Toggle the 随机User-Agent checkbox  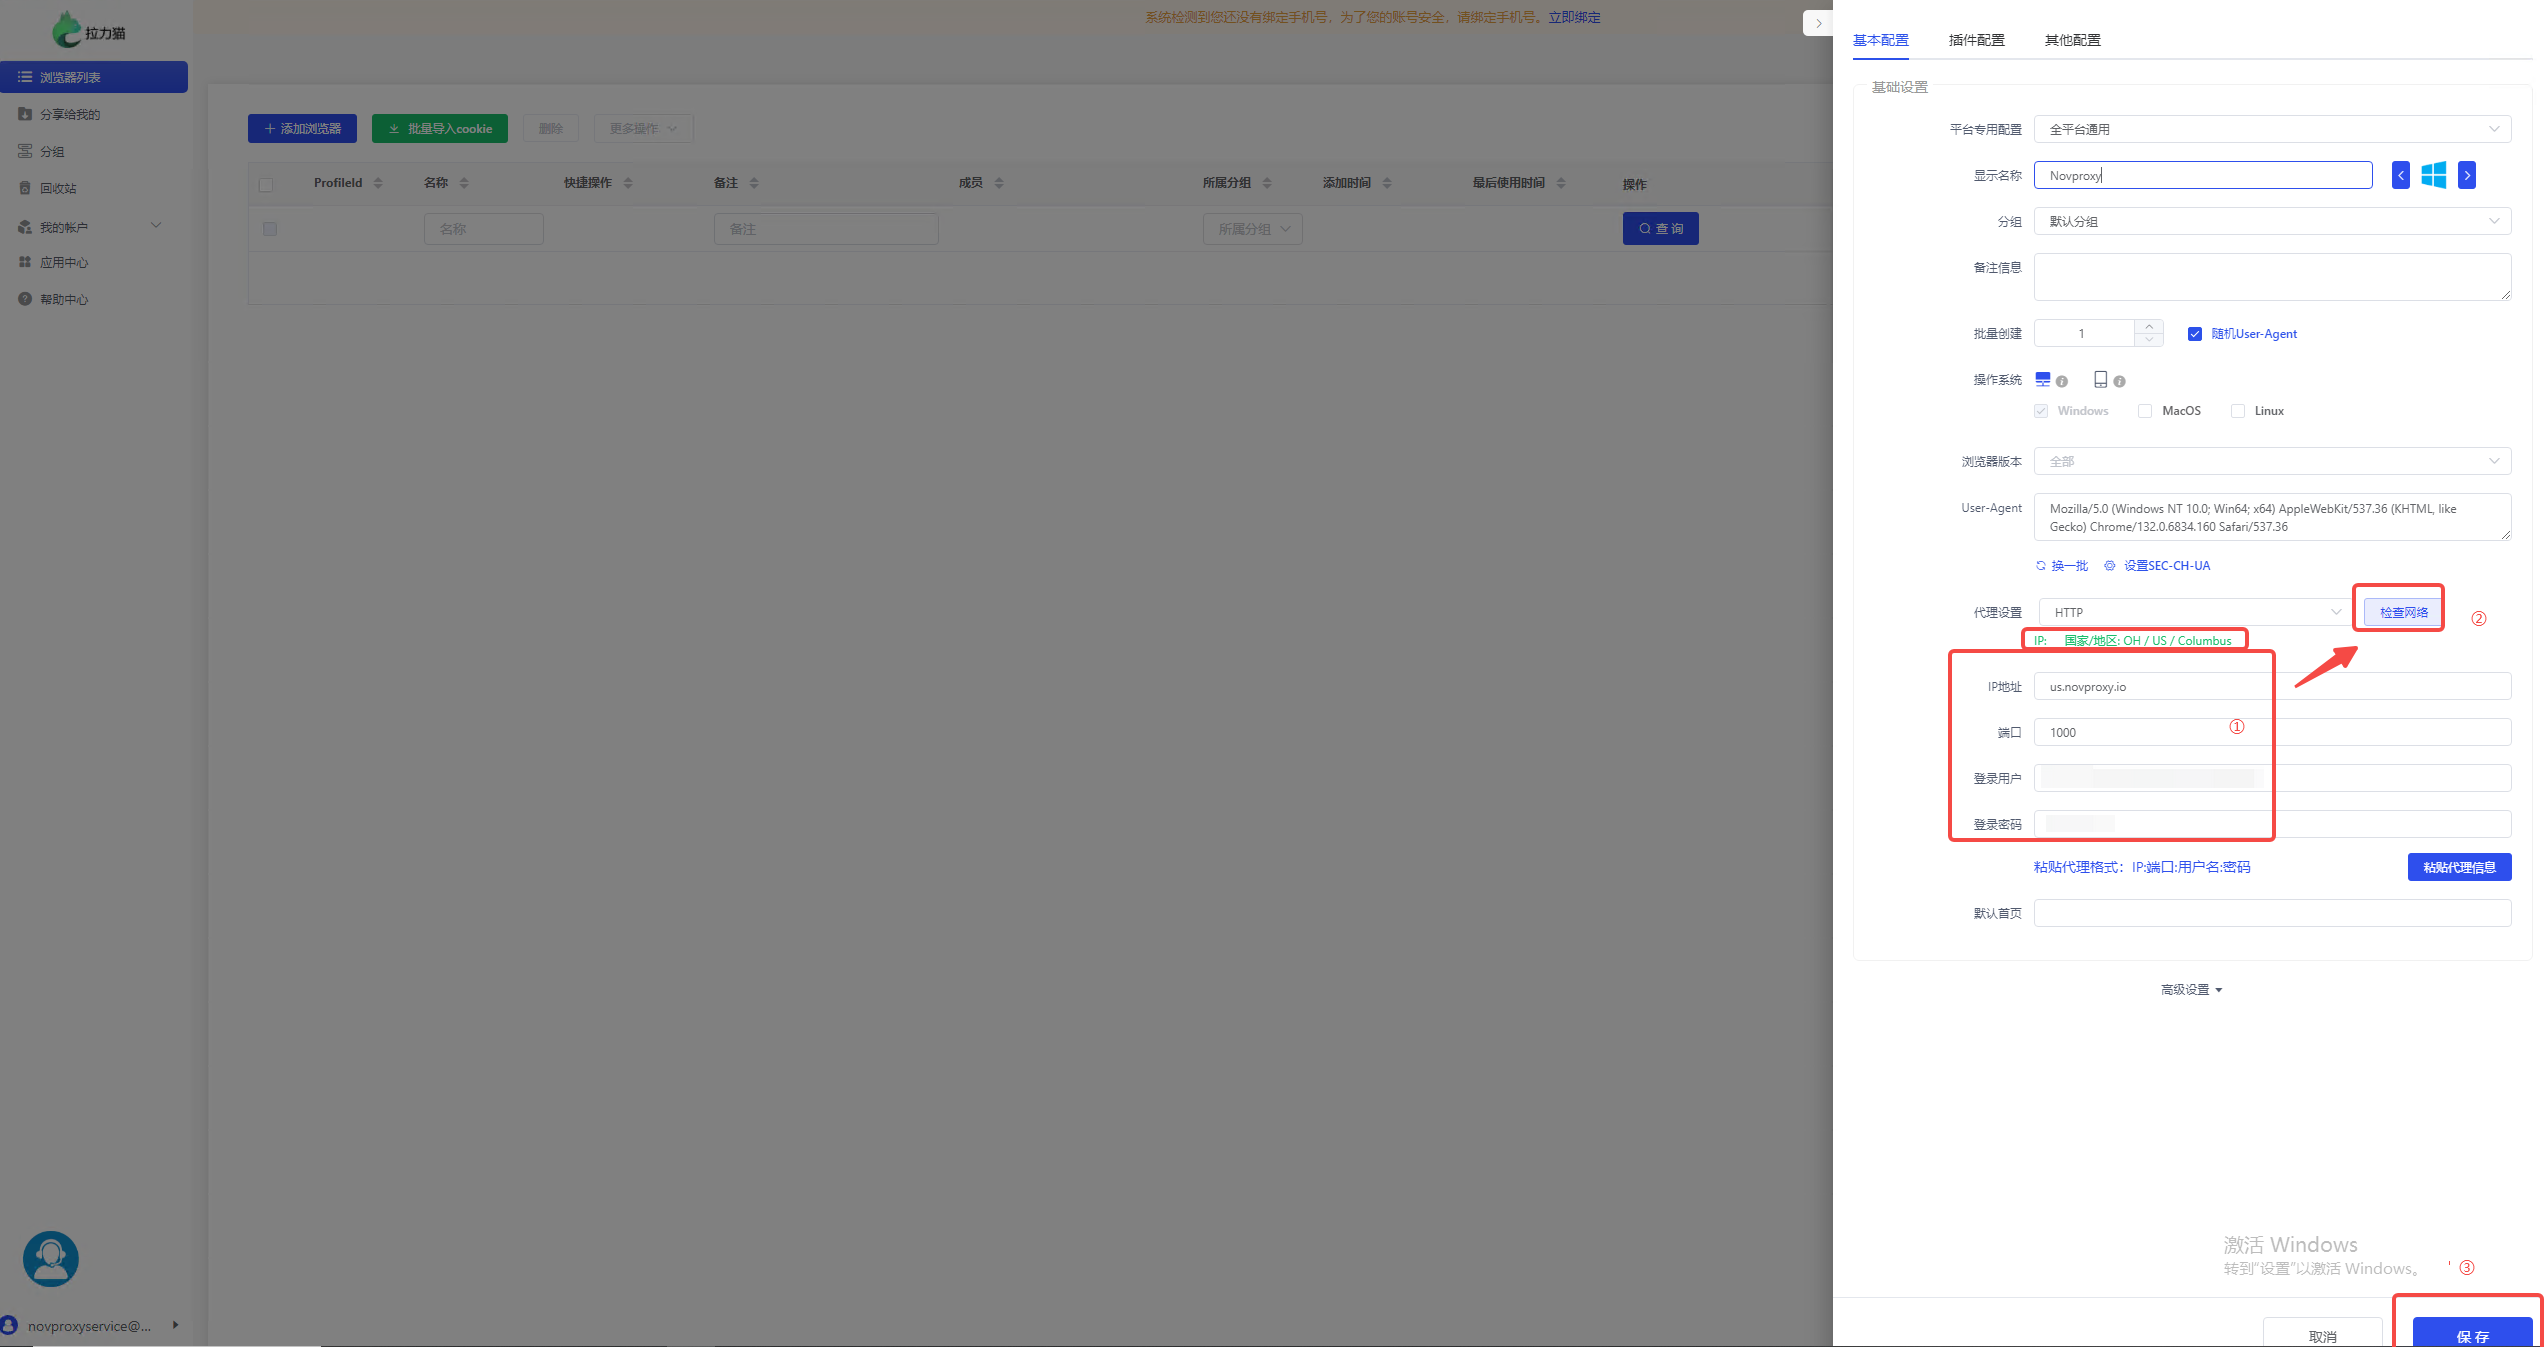(x=2194, y=334)
